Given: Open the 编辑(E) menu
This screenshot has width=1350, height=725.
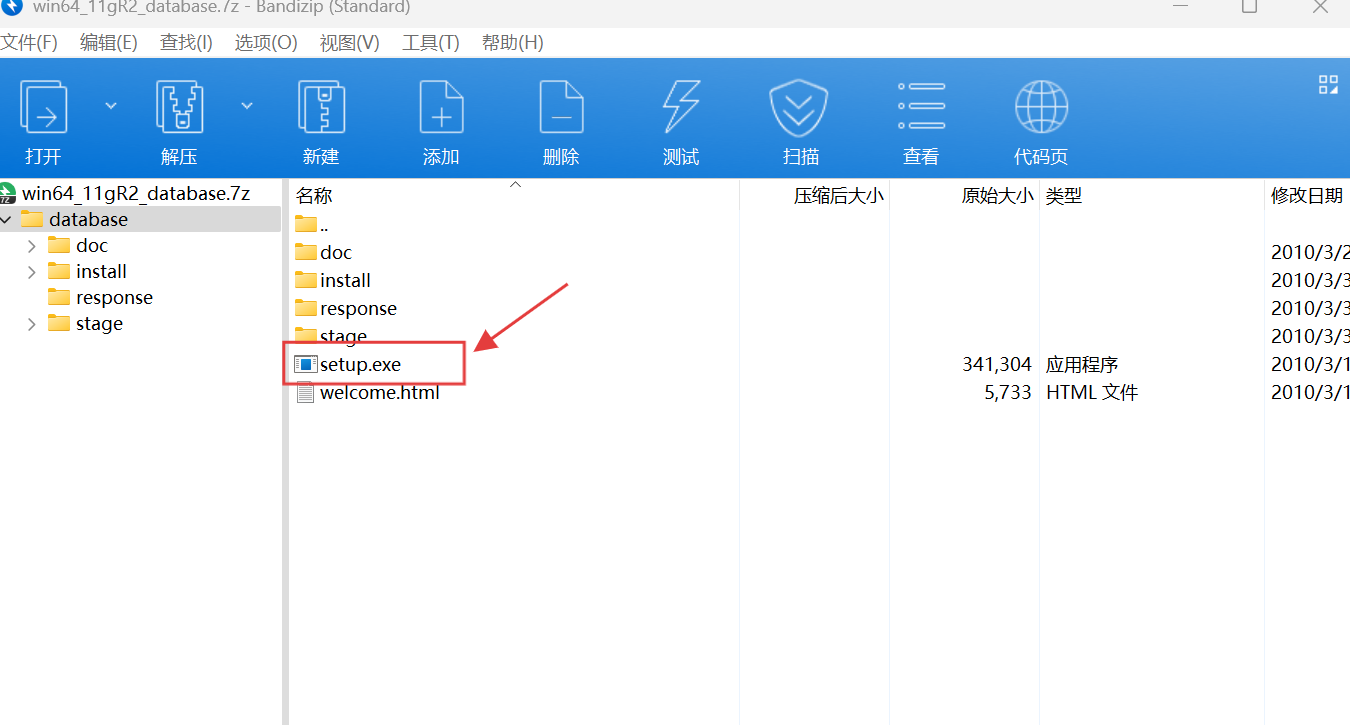Looking at the screenshot, I should 109,43.
